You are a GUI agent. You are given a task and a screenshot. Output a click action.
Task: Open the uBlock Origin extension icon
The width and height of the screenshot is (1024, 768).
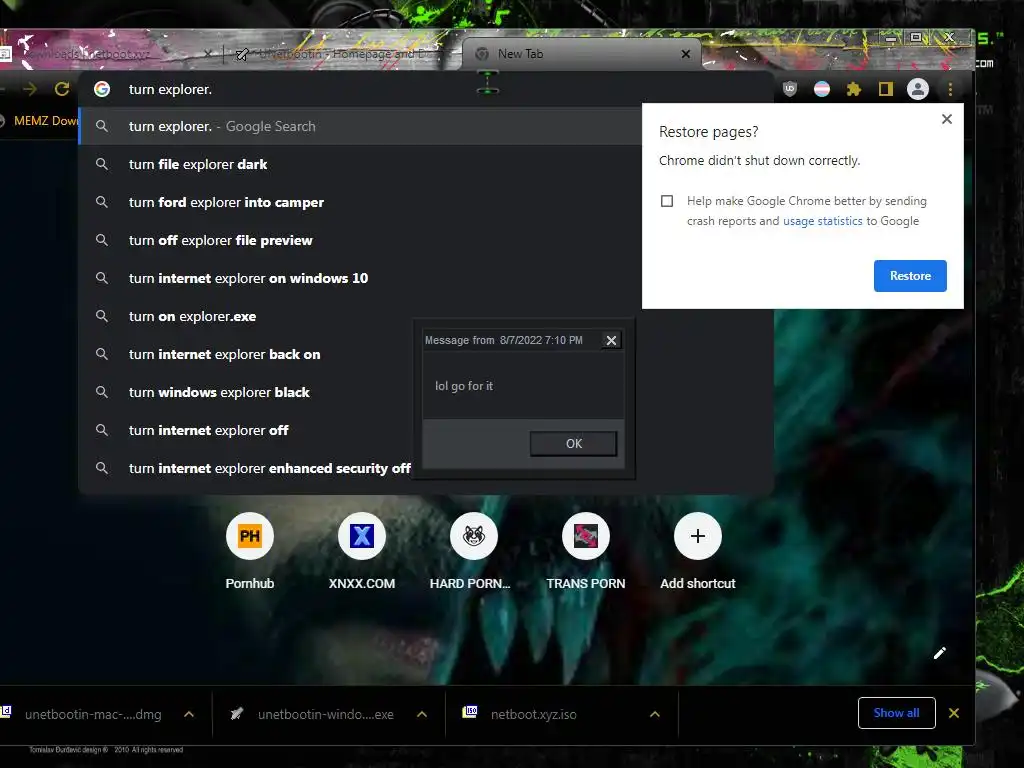[x=790, y=89]
